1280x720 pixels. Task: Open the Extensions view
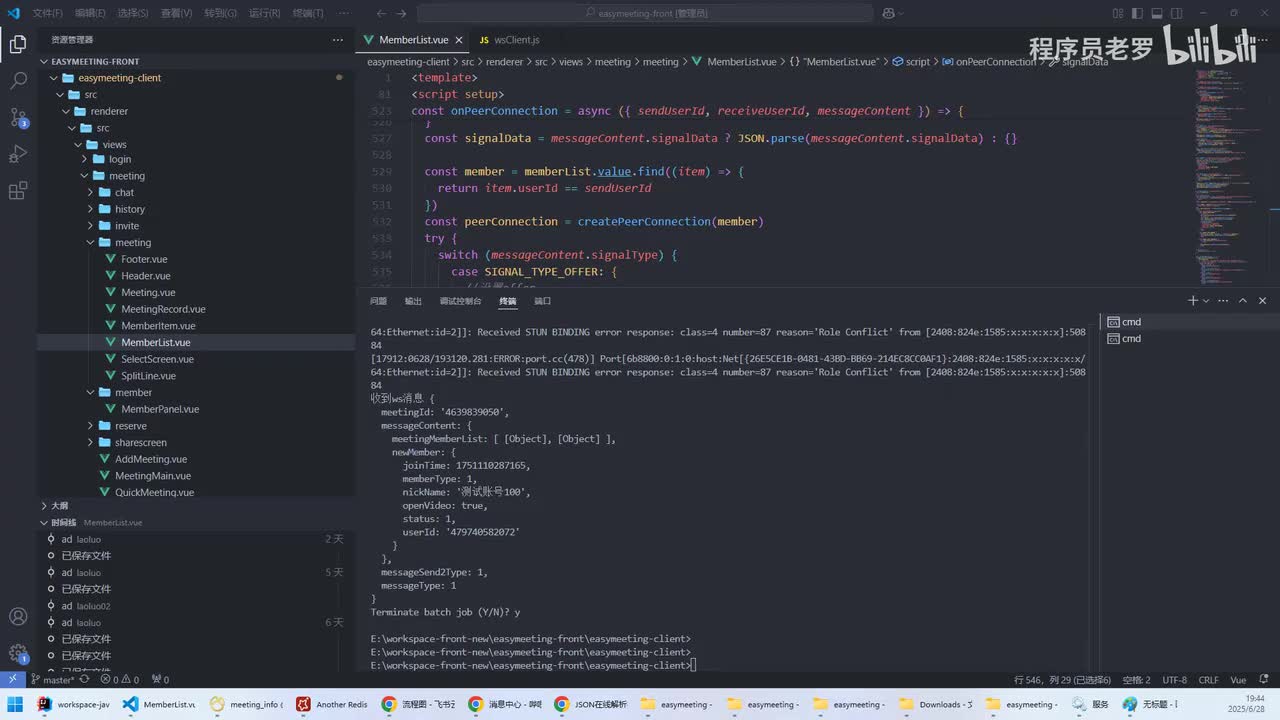point(18,190)
